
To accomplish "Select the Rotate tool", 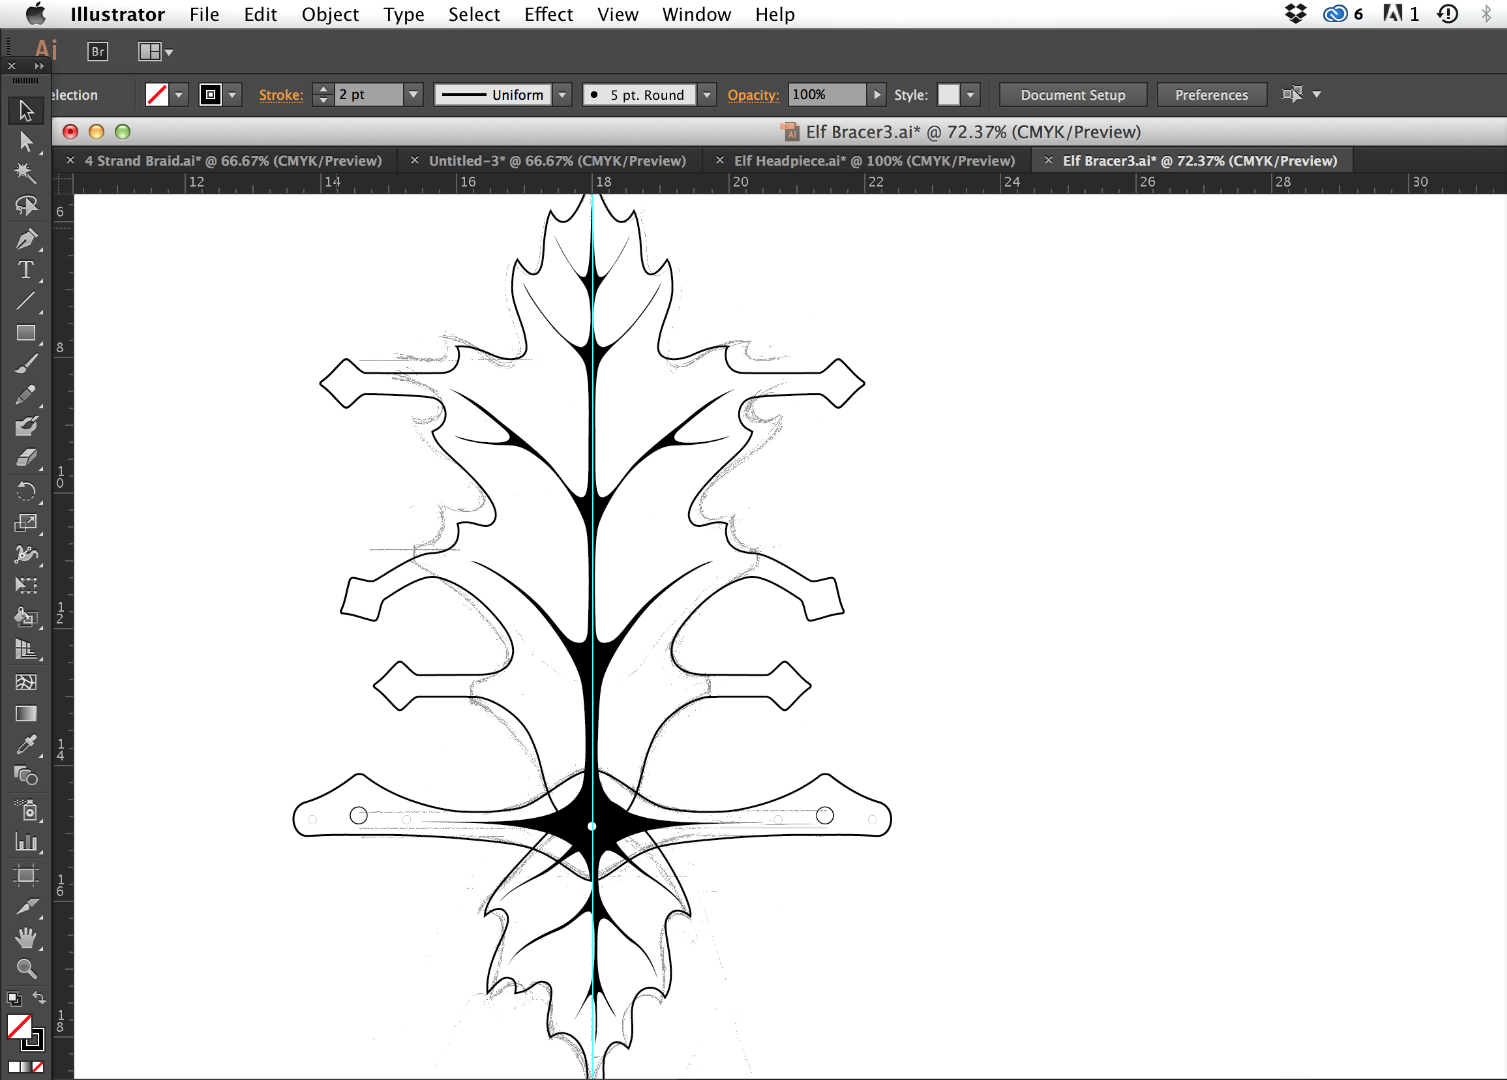I will click(26, 491).
